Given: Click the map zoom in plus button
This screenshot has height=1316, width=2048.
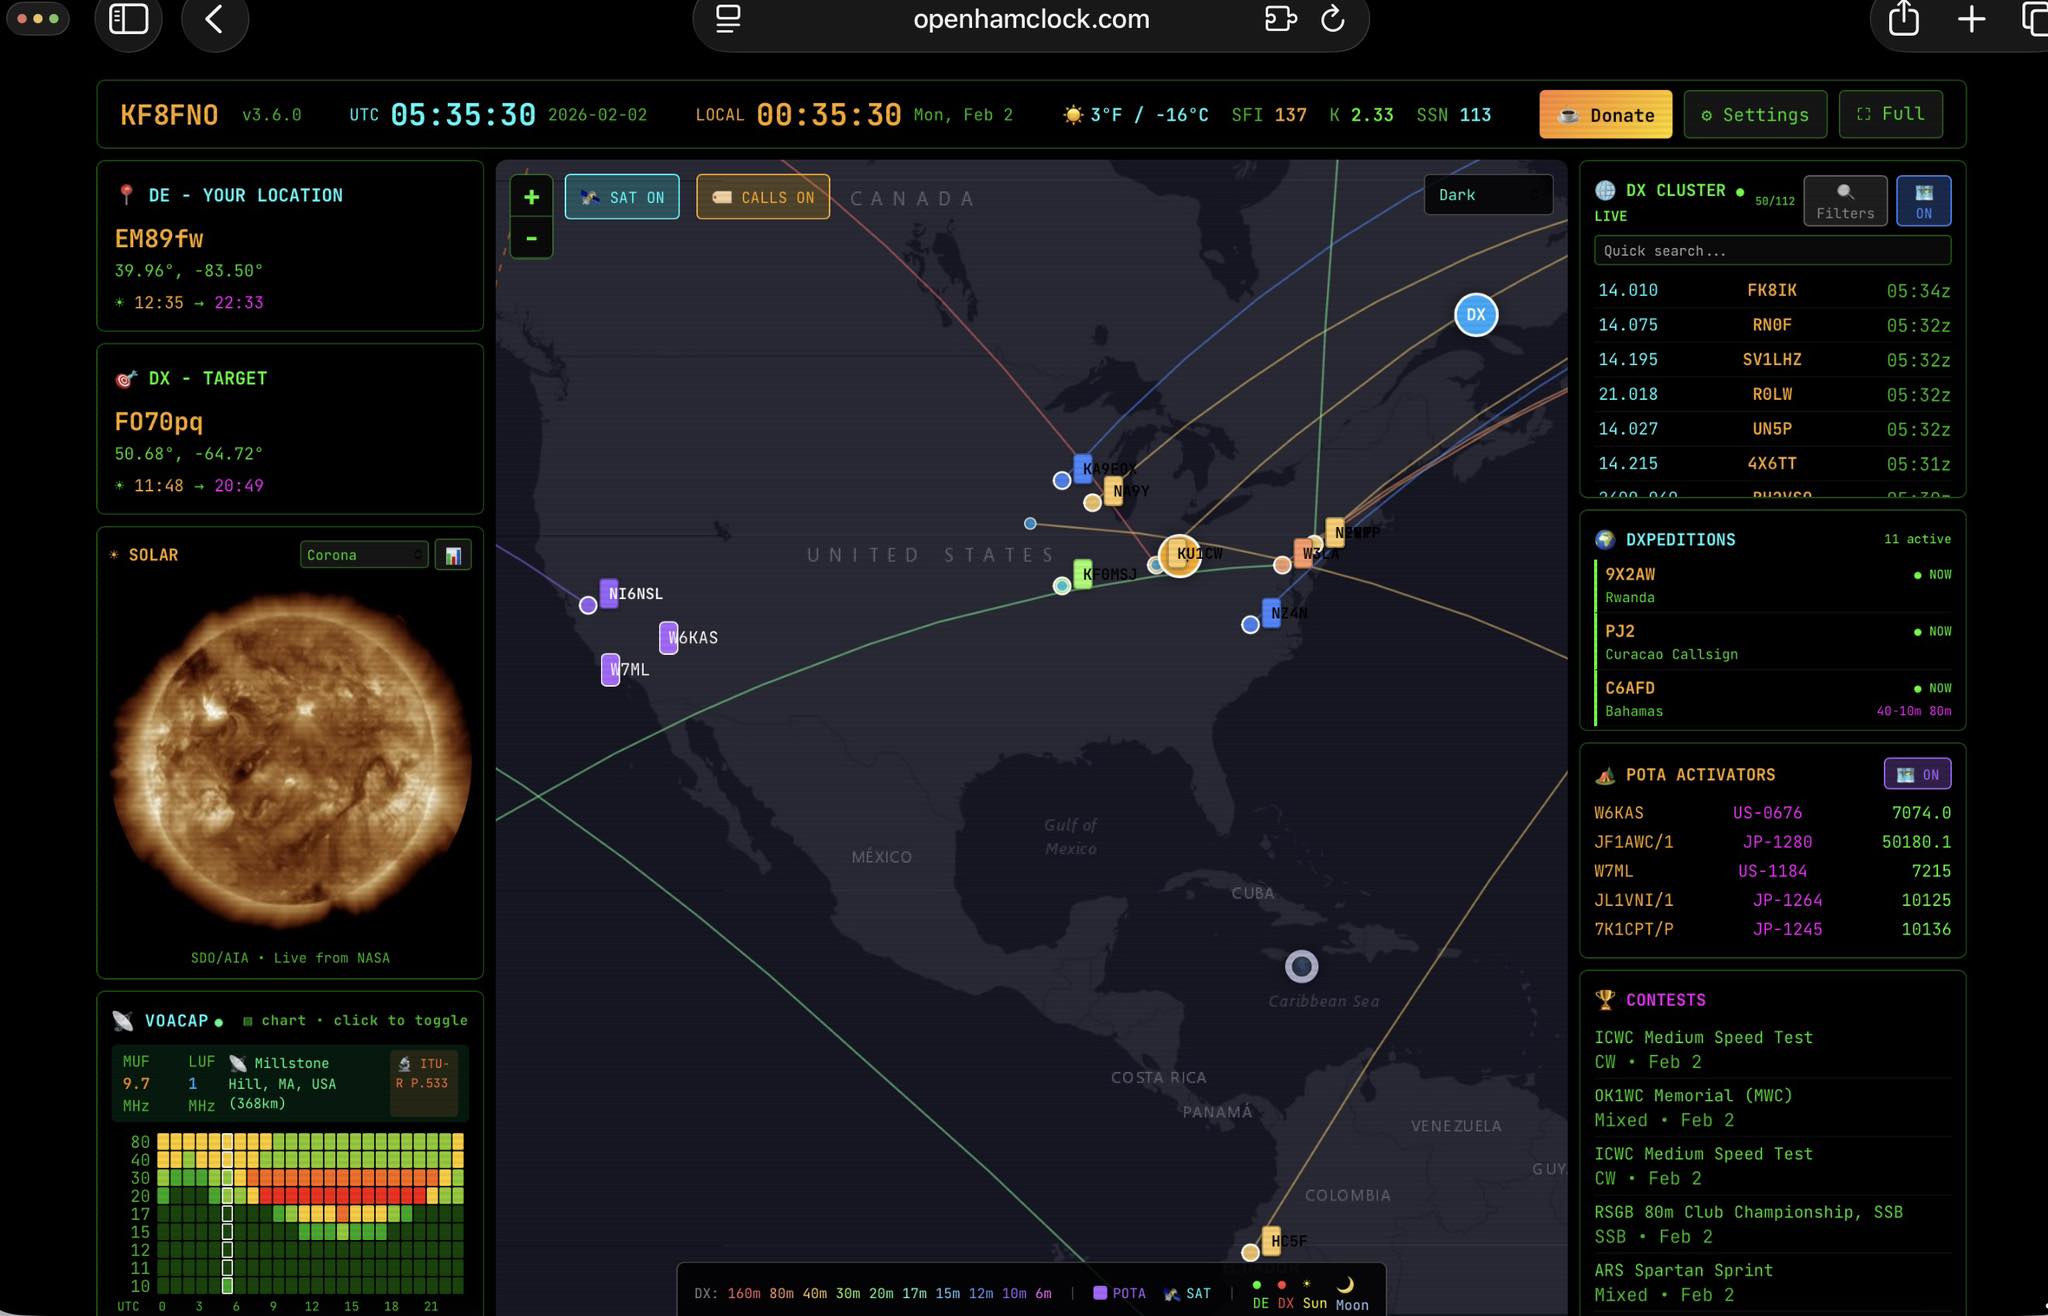Looking at the screenshot, I should point(531,197).
